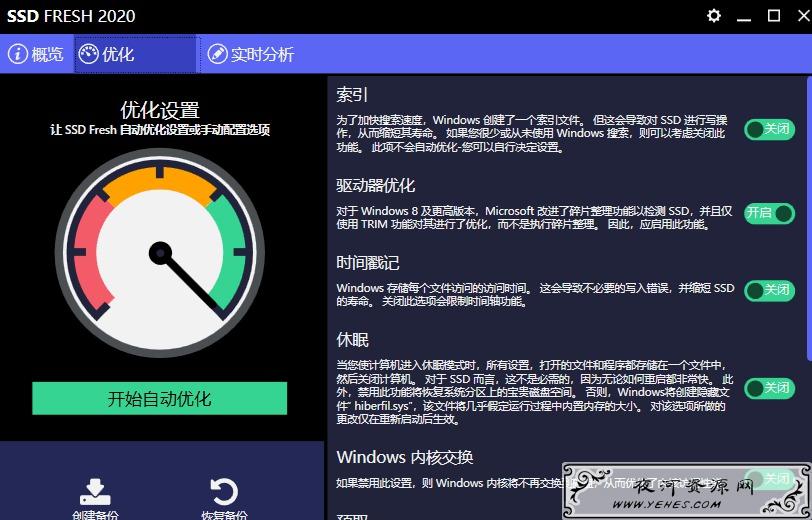Click the optimization speedometer gauge
This screenshot has height=520, width=812.
coord(160,253)
